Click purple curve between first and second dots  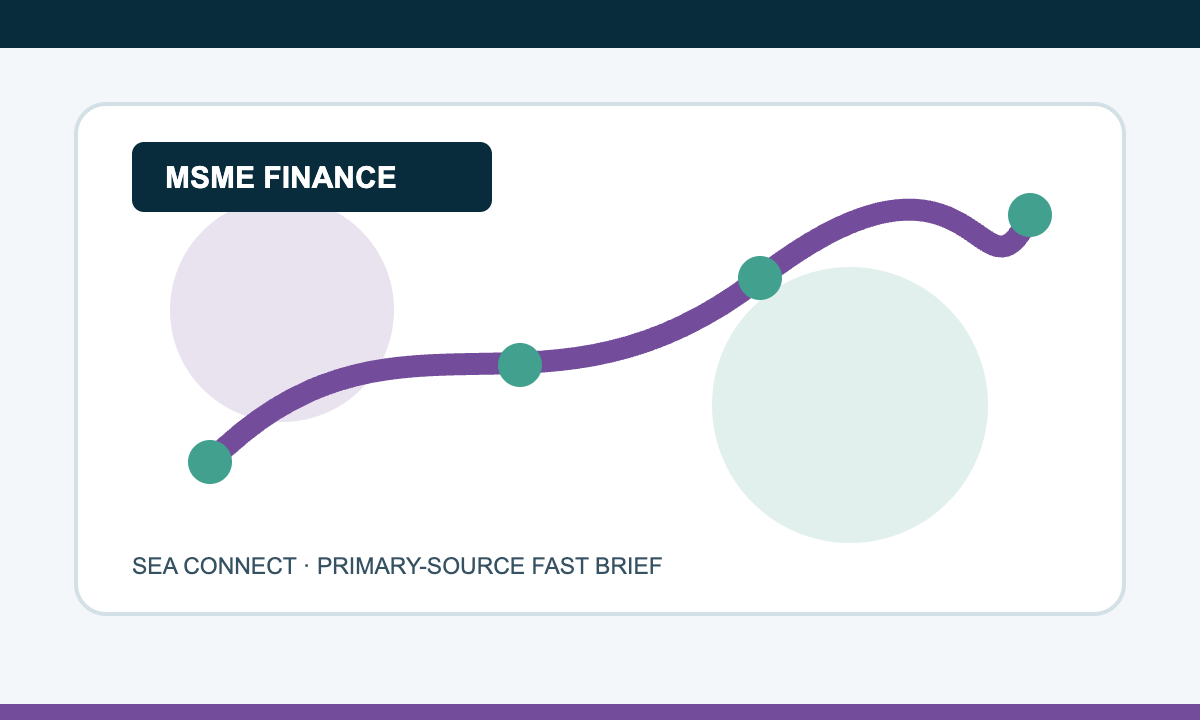click(350, 378)
